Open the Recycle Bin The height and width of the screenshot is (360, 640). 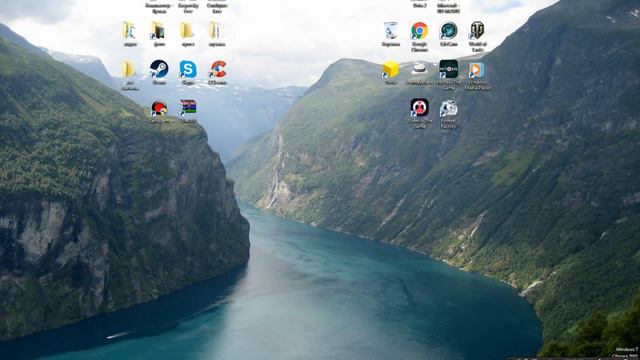click(x=391, y=31)
